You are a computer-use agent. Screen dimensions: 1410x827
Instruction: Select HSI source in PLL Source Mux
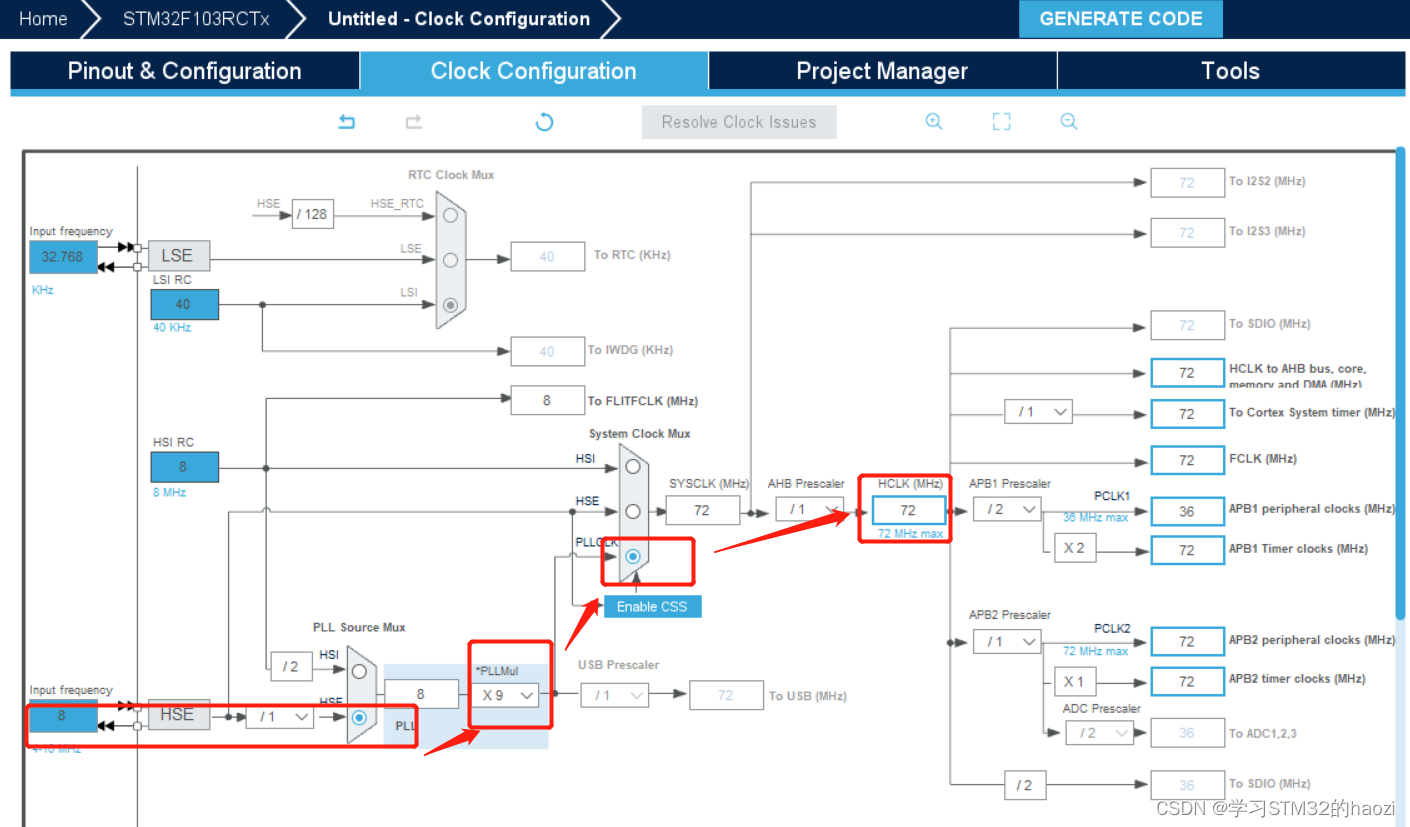click(359, 671)
